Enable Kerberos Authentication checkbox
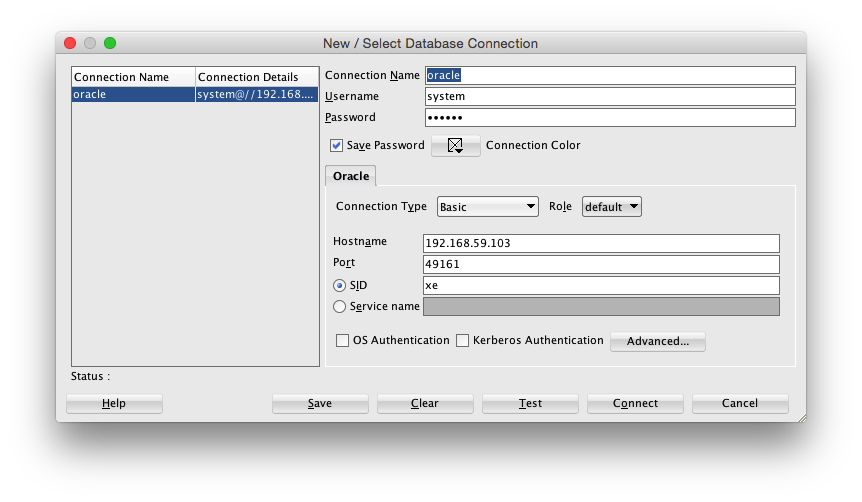This screenshot has height=502, width=862. pos(463,341)
